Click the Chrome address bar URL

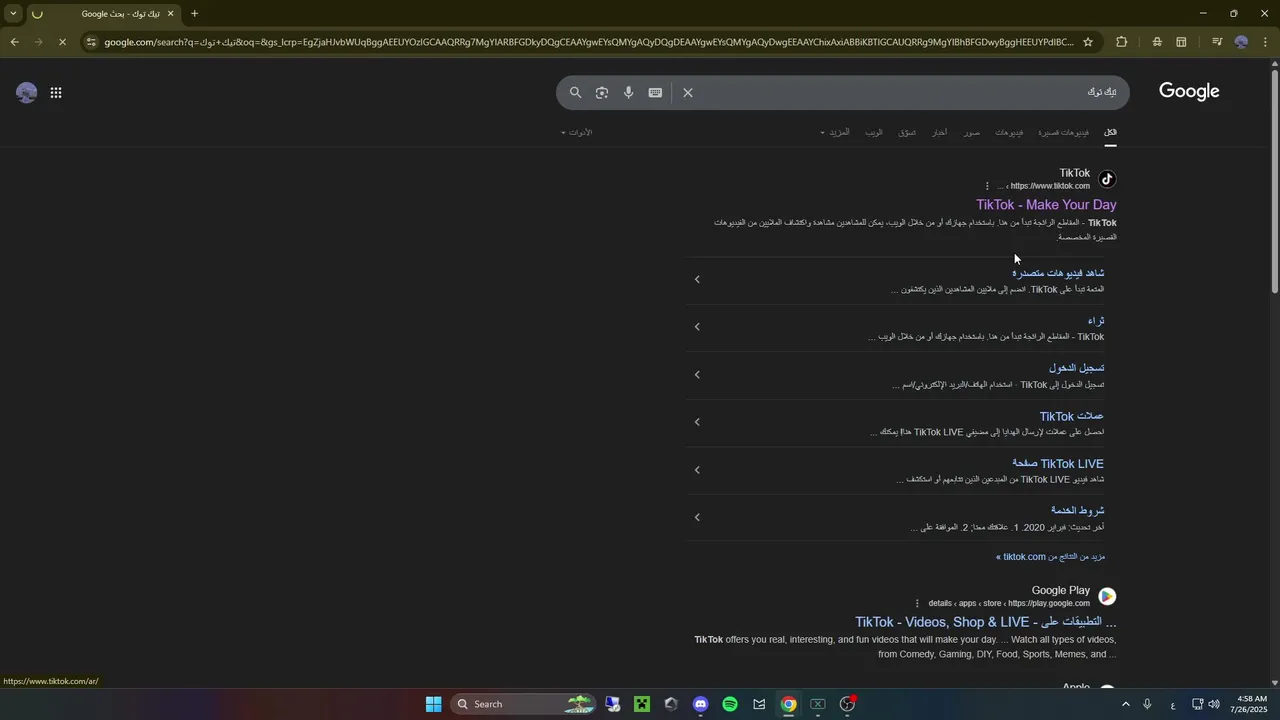588,42
